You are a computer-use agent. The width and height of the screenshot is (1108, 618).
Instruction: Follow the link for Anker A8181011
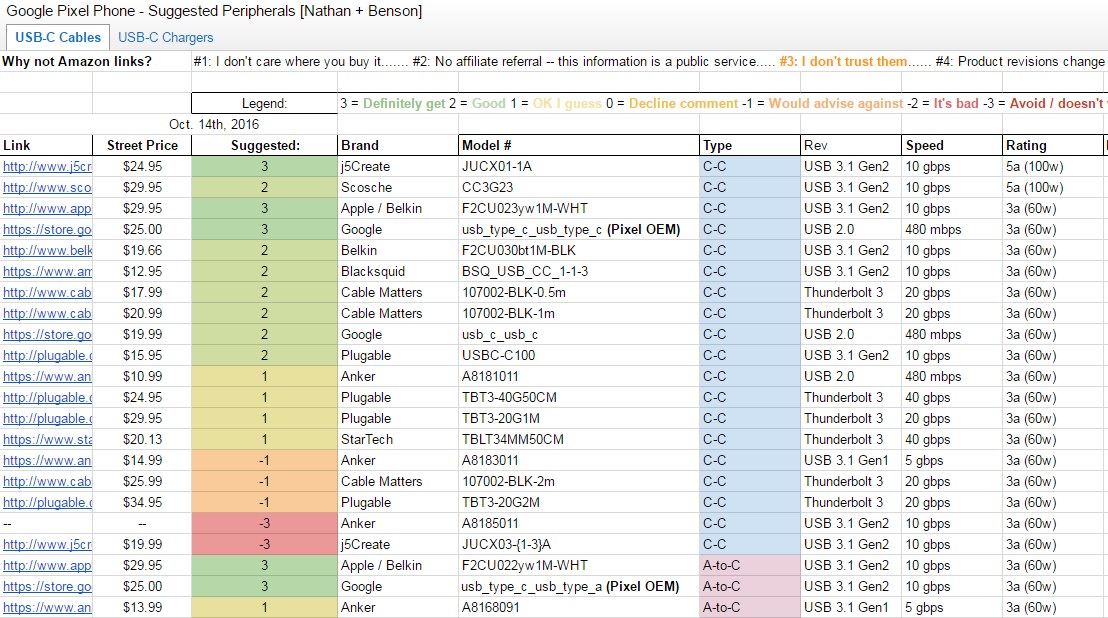47,376
